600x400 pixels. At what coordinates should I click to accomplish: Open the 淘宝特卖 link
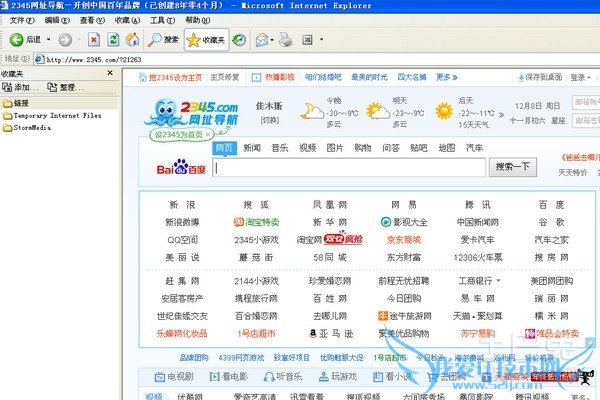256,222
